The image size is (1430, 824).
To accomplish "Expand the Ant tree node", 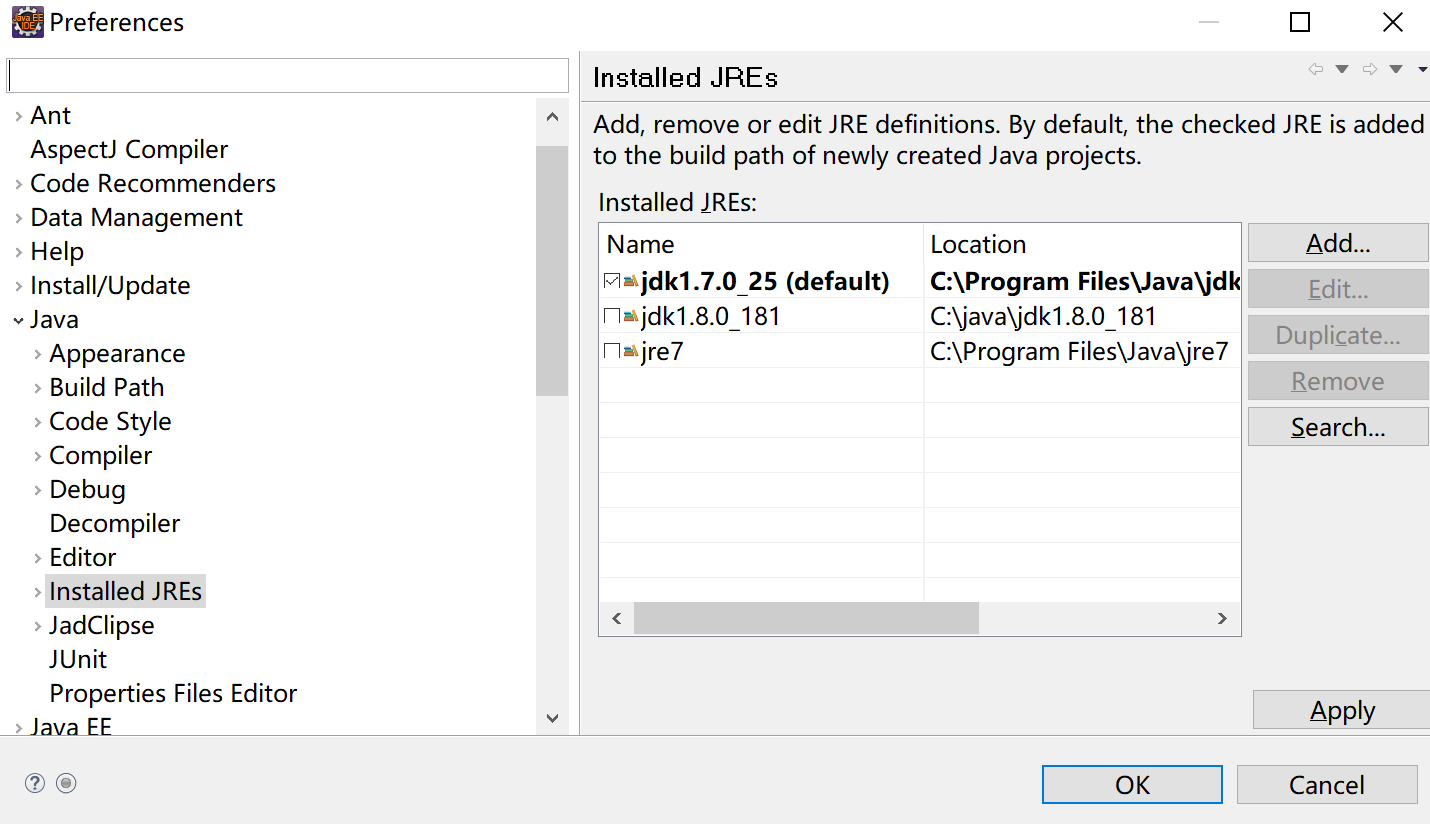I will tap(18, 116).
